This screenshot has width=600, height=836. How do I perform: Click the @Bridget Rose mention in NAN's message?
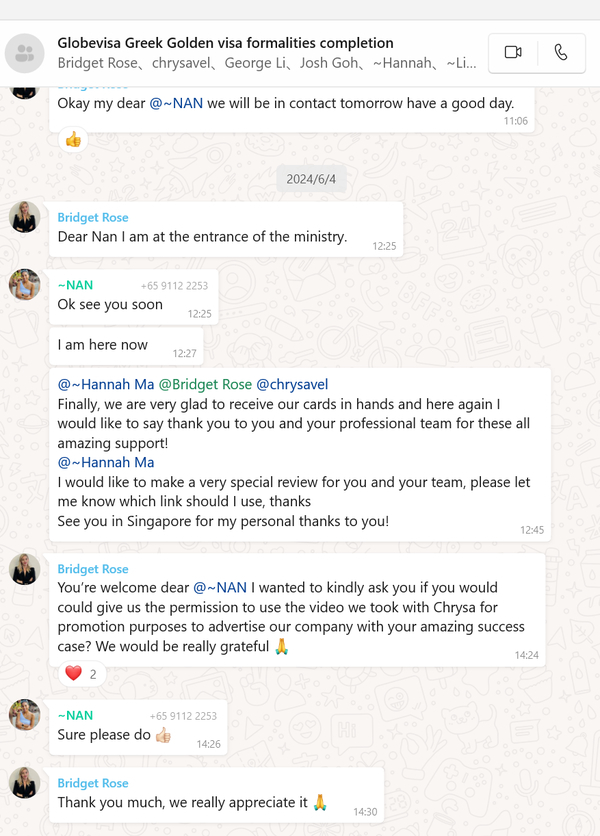click(x=205, y=384)
